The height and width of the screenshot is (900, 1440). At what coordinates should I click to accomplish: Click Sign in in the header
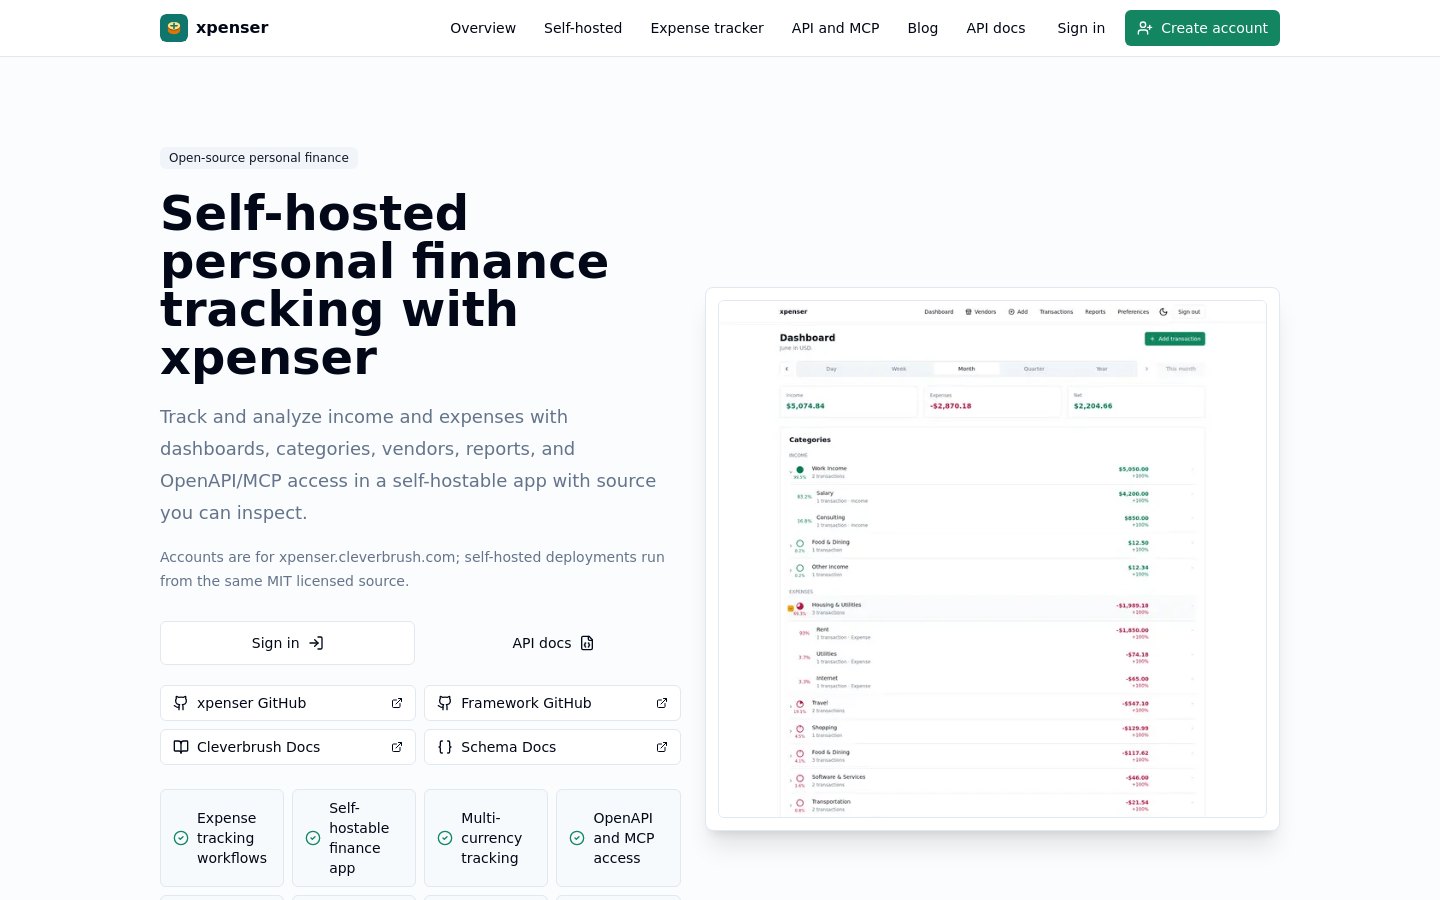coord(1081,28)
